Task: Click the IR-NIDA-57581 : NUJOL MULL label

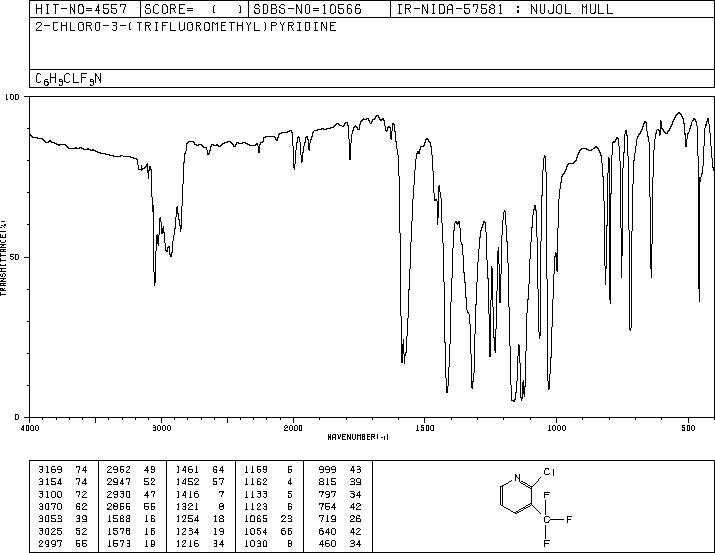Action: coord(505,9)
